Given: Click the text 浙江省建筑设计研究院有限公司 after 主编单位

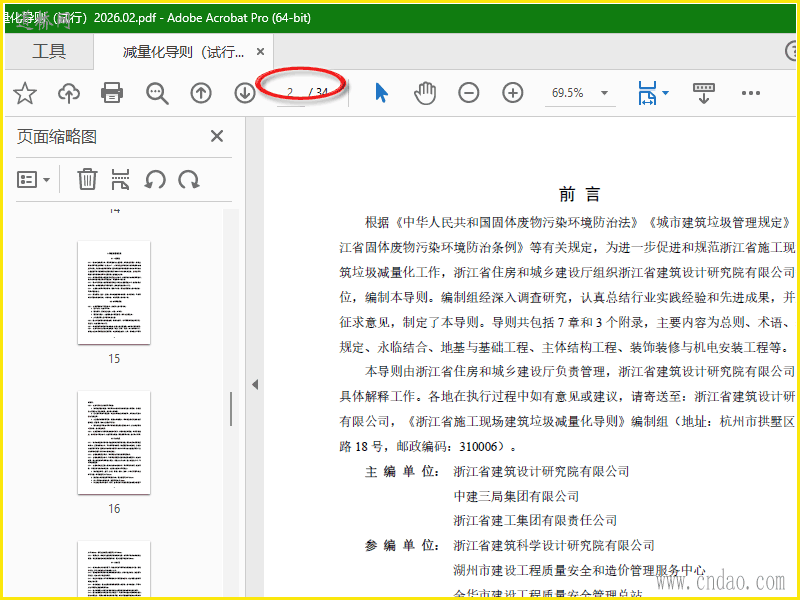Looking at the screenshot, I should click(x=541, y=471).
